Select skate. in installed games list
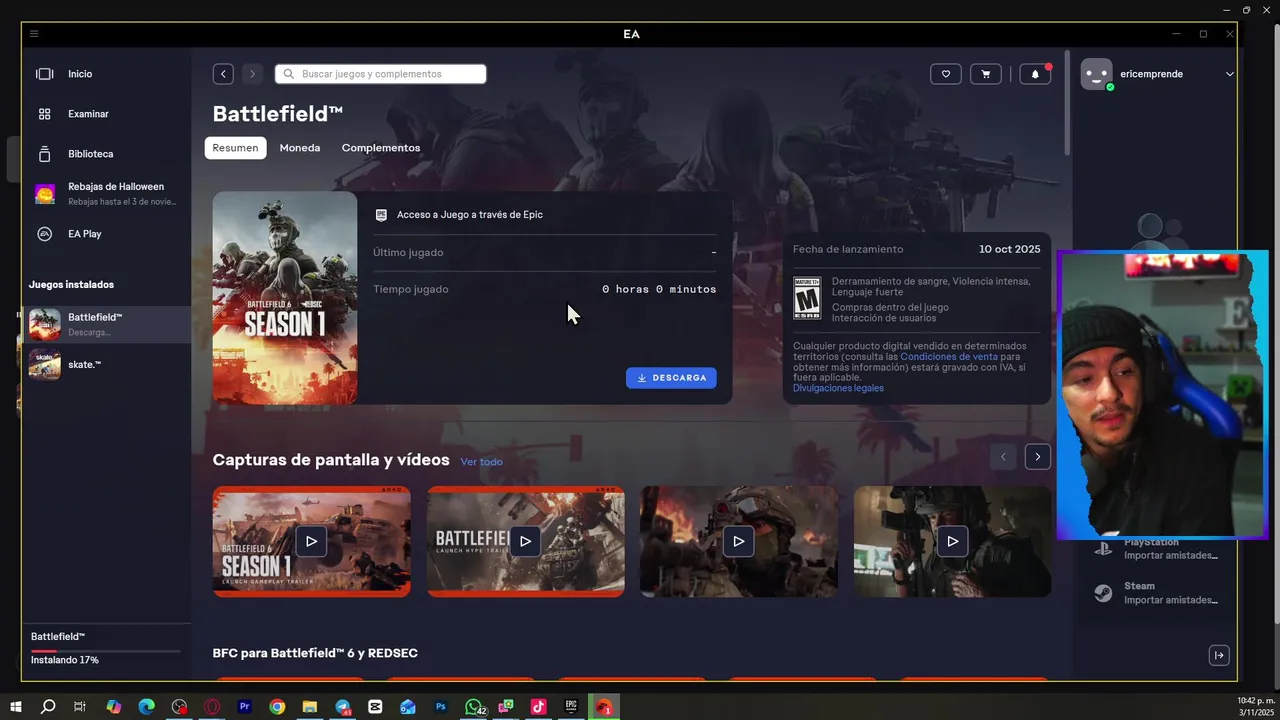The image size is (1280, 720). point(106,364)
